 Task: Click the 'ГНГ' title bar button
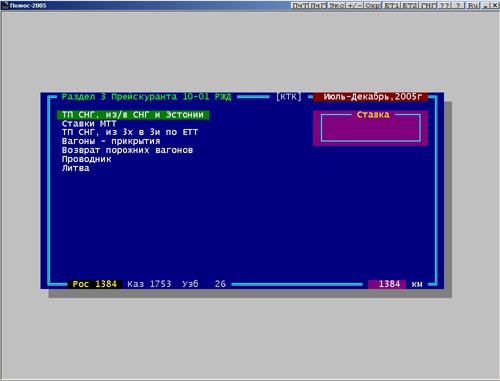[x=428, y=5]
